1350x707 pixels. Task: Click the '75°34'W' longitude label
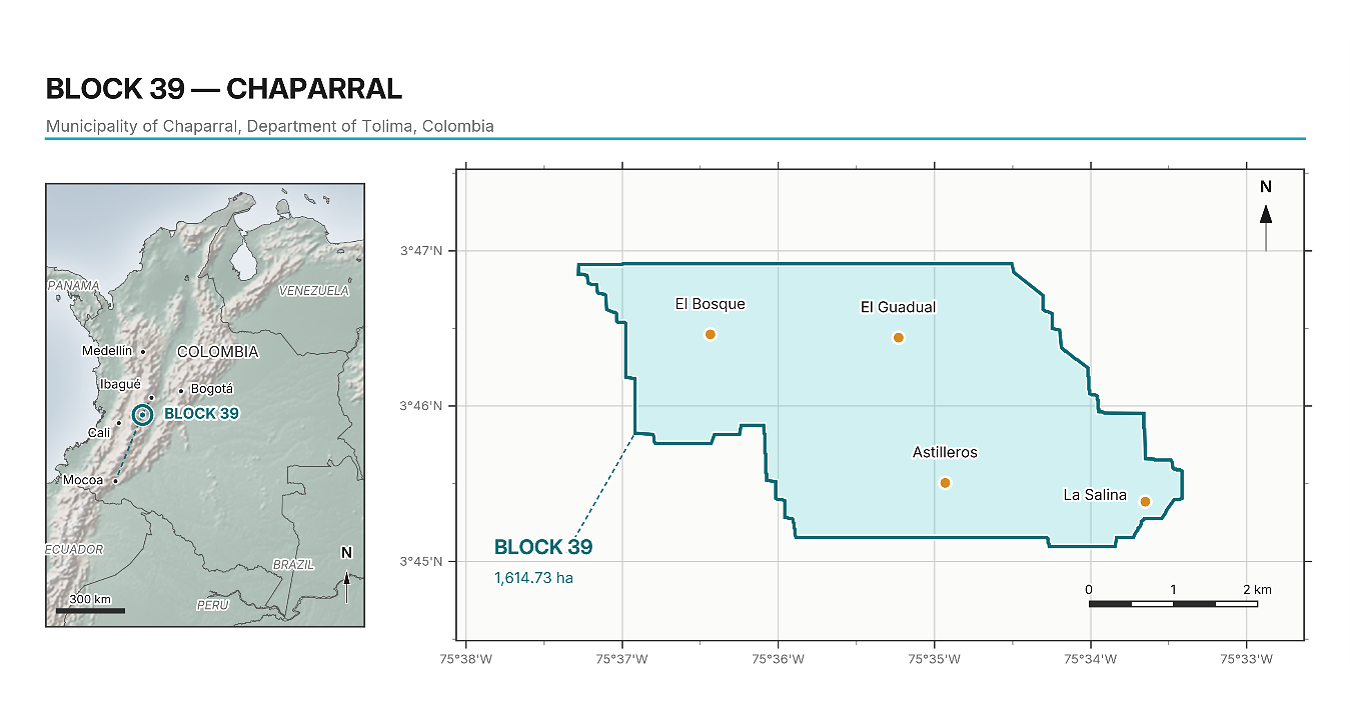[x=1090, y=659]
